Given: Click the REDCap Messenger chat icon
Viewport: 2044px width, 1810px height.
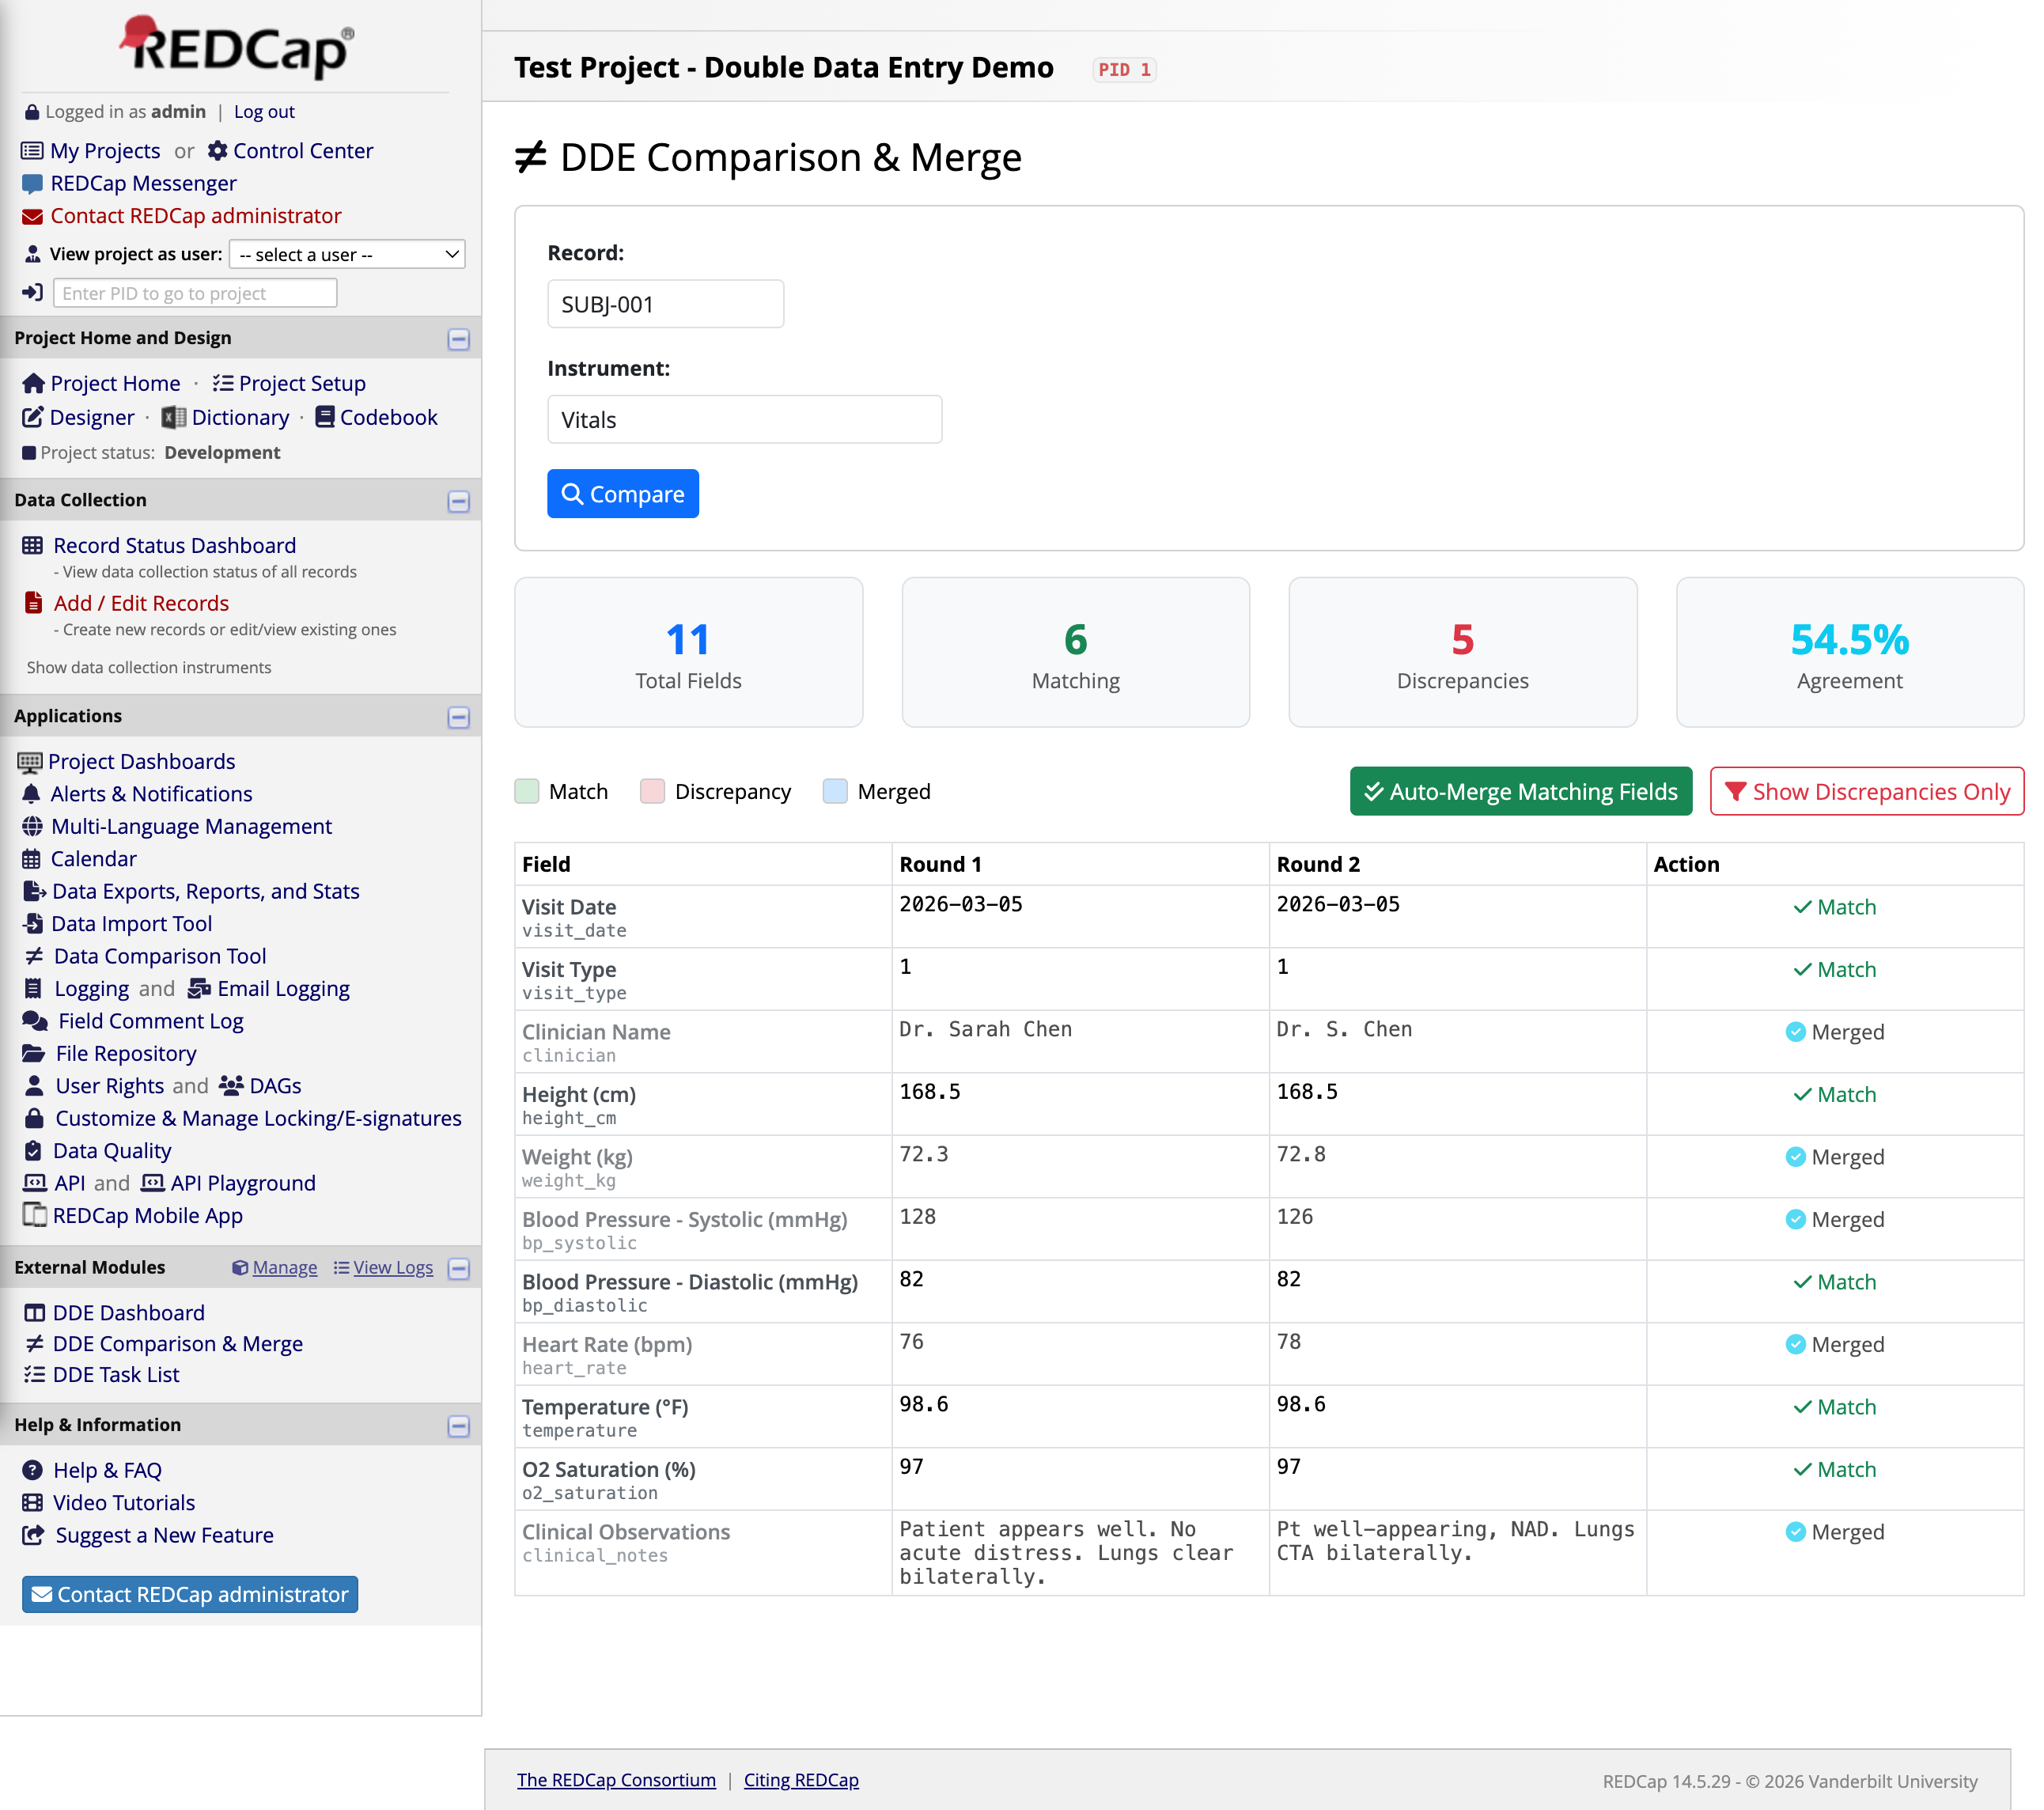Looking at the screenshot, I should coord(32,184).
